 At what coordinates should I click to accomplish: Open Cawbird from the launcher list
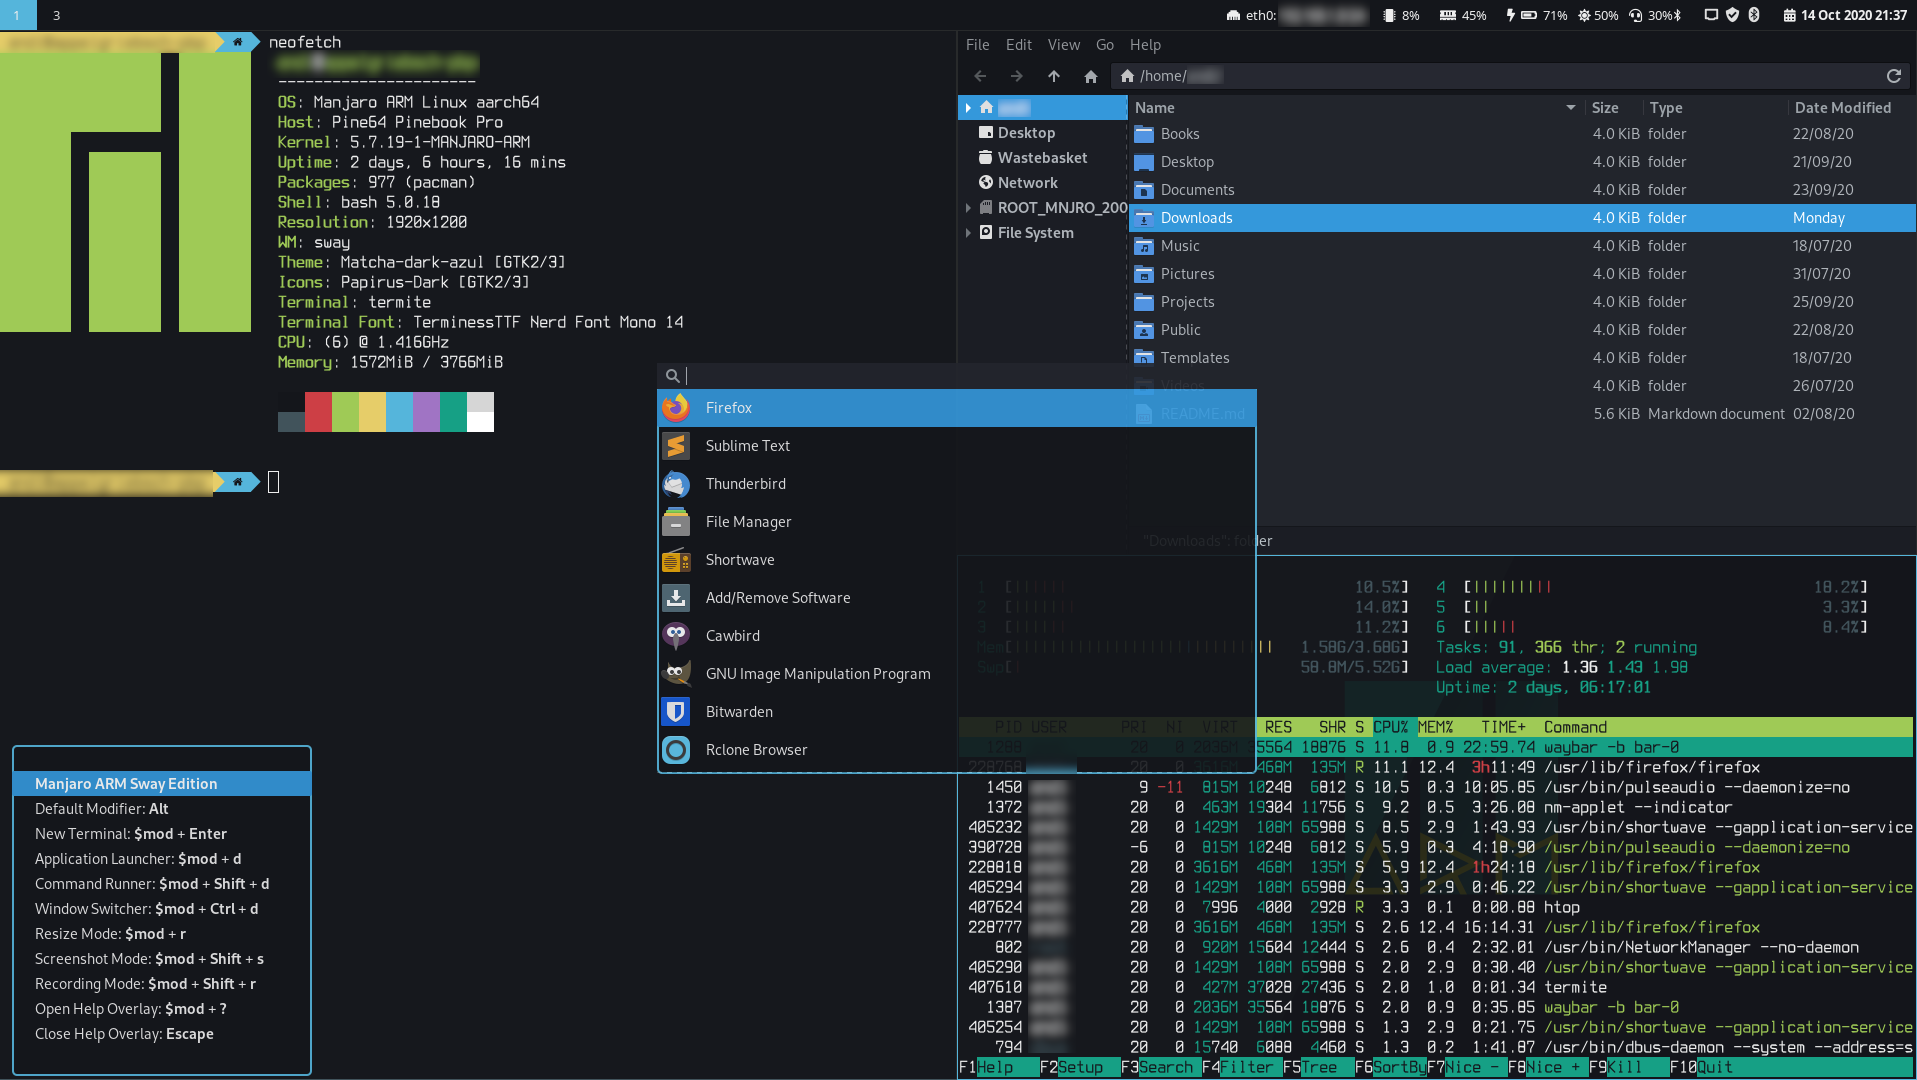point(732,636)
